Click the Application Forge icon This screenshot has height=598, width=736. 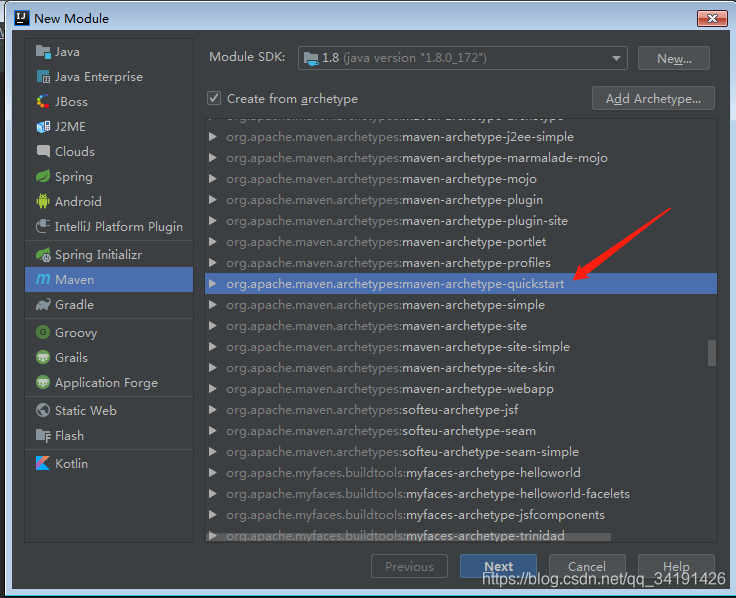tap(43, 382)
